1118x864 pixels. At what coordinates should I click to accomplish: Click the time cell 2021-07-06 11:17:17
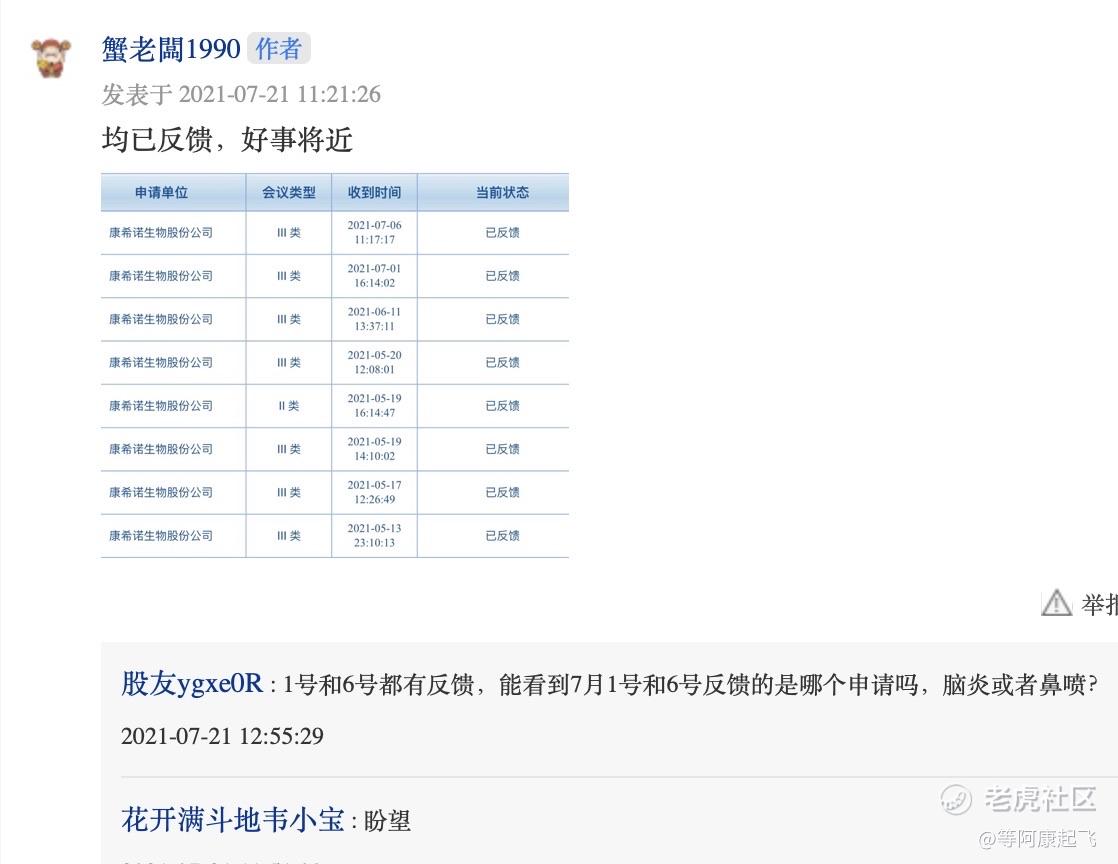374,232
